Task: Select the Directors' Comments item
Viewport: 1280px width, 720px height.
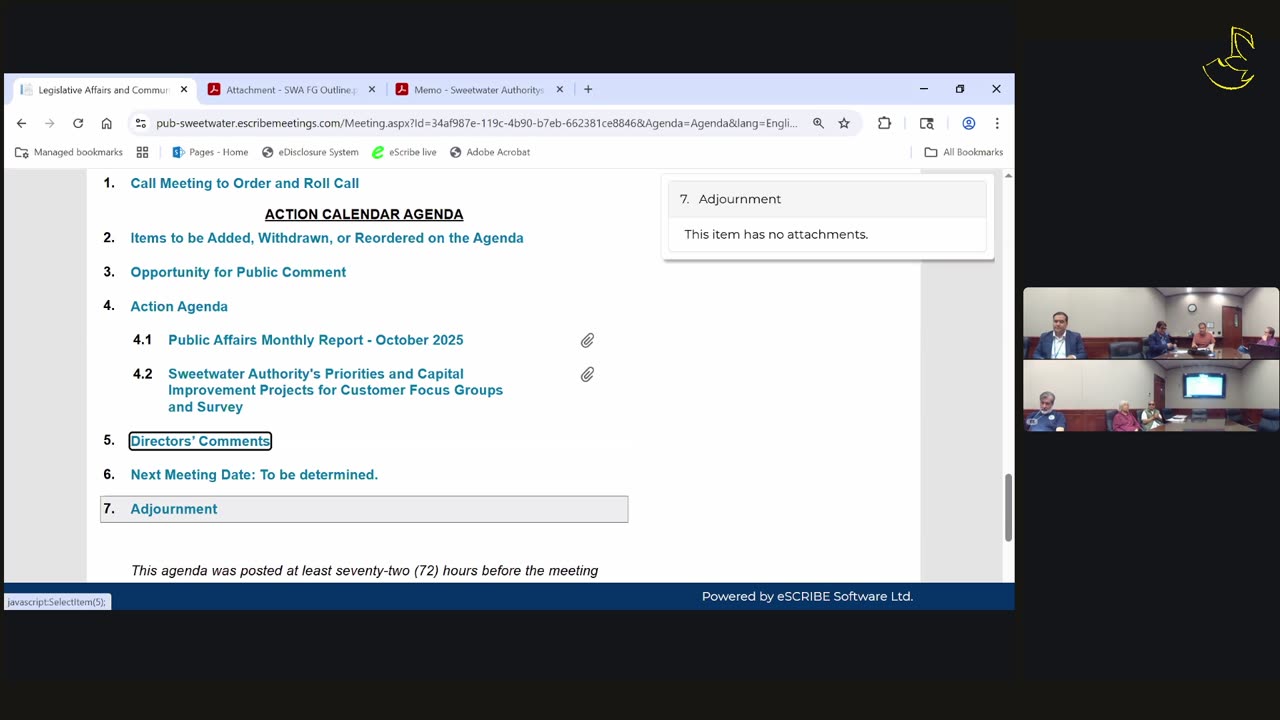Action: click(200, 441)
